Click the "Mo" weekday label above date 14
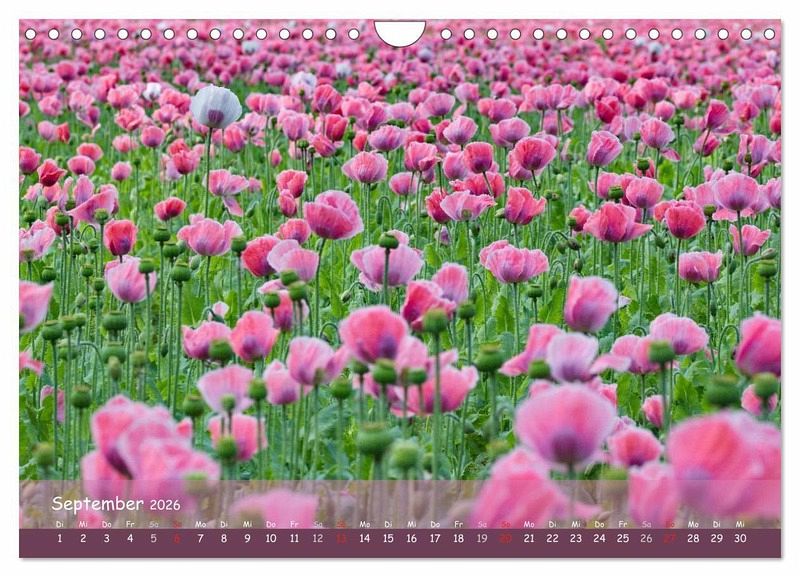The image size is (800, 577). pos(365,524)
